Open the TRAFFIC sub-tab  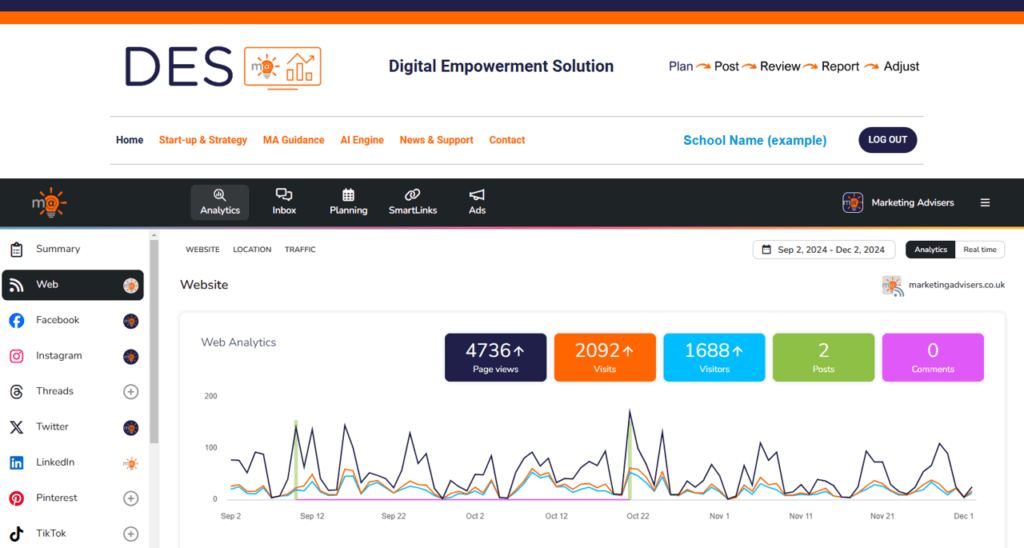(x=300, y=250)
